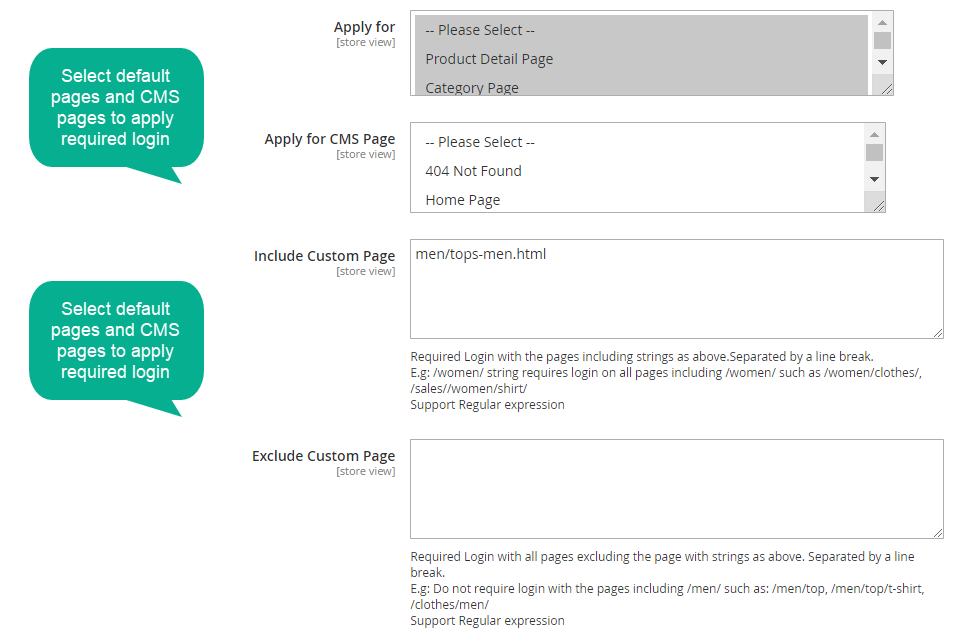
Task: Click the upper green tooltip bubble
Action: [116, 108]
